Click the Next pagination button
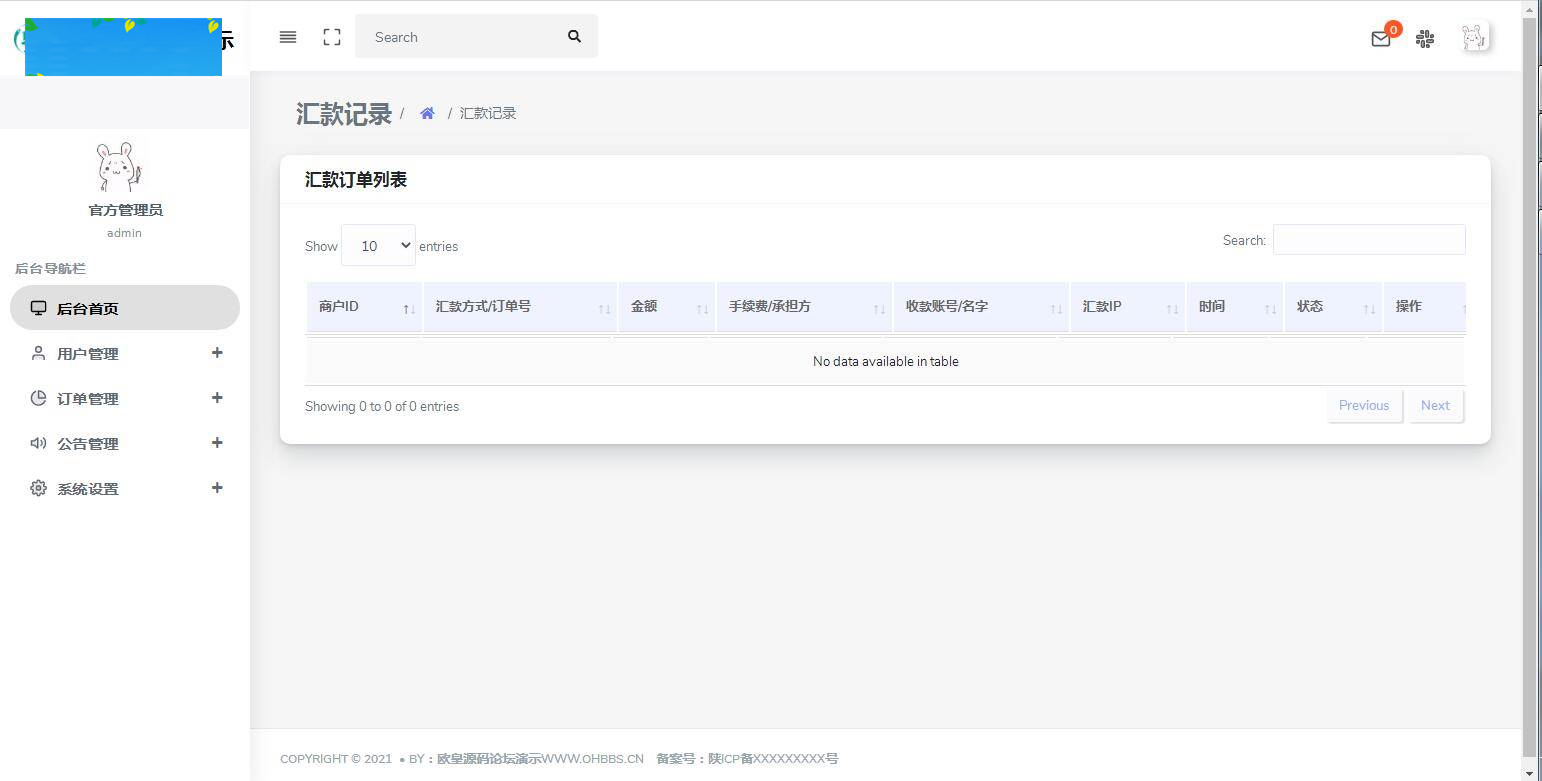Screen dimensions: 1542x781 1435,405
